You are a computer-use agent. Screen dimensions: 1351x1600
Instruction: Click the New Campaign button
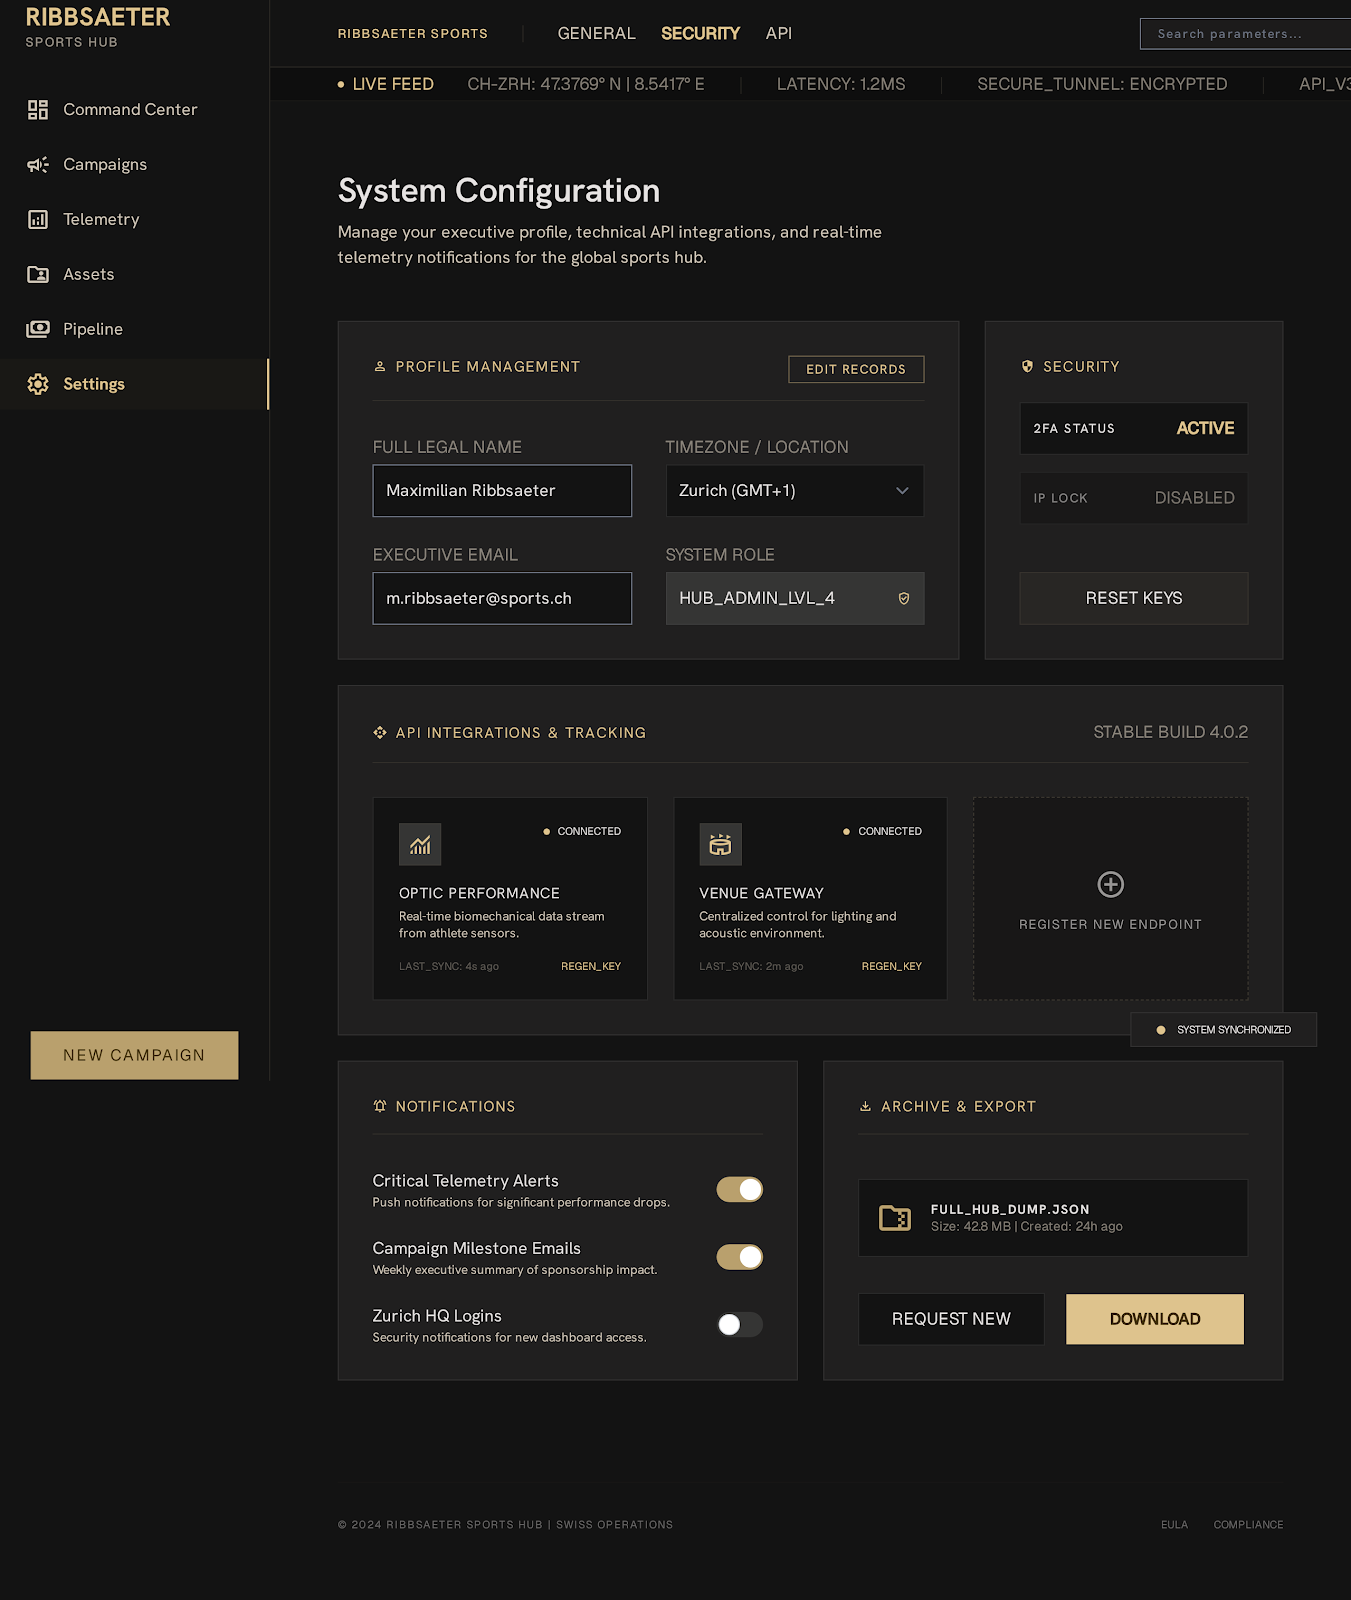(x=134, y=1055)
